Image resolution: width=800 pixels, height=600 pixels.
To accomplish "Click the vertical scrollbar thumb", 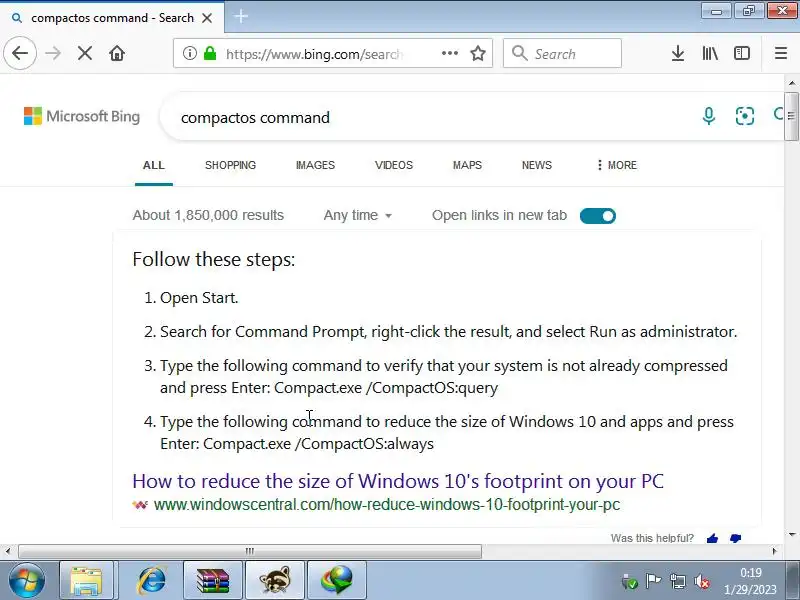I will [x=791, y=116].
